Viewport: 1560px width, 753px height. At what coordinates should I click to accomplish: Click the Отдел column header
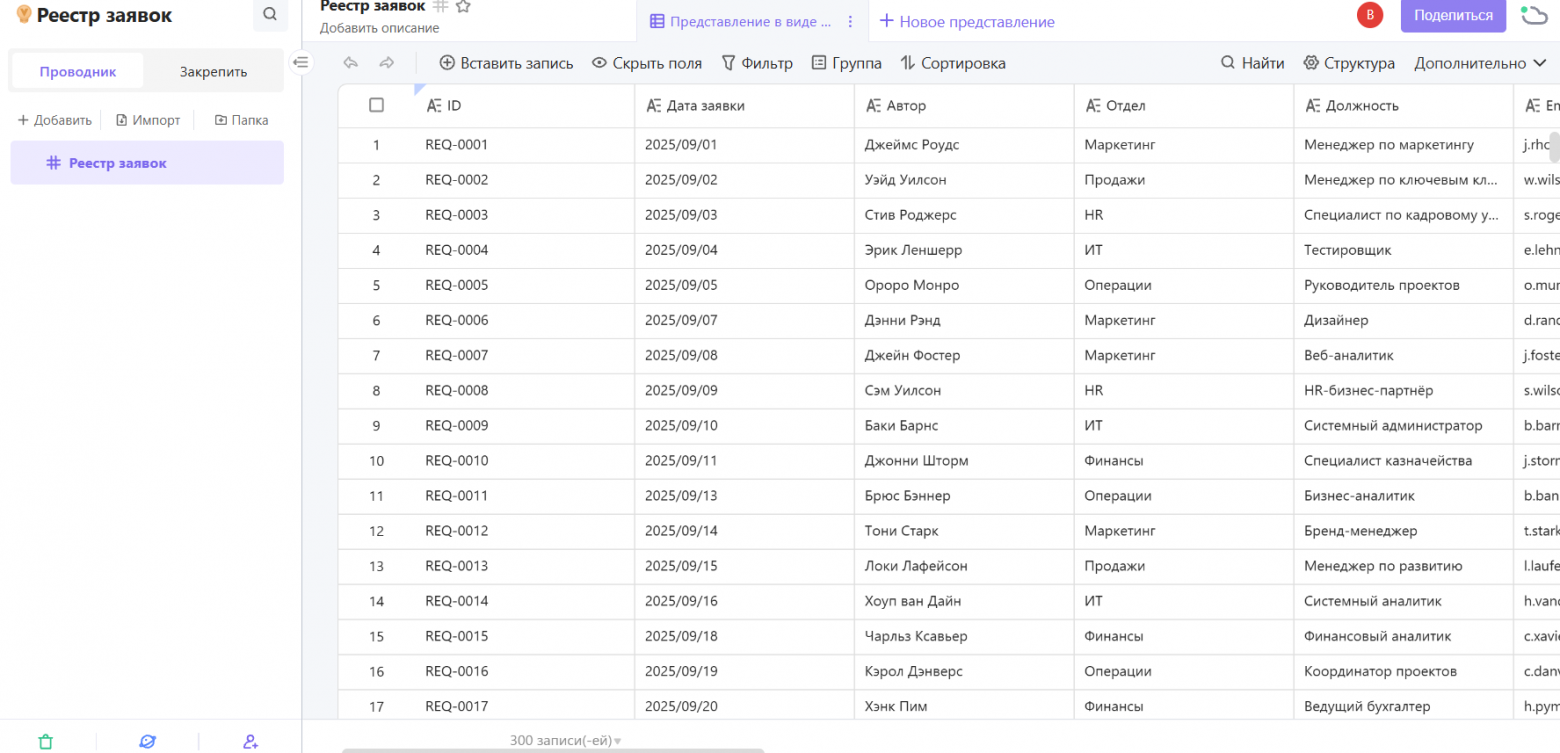(x=1184, y=105)
